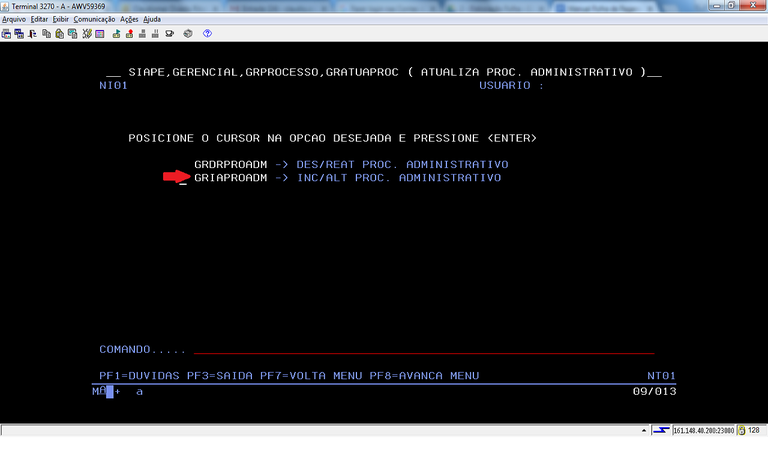Close the Terminal 3270 window

pyautogui.click(x=753, y=5)
